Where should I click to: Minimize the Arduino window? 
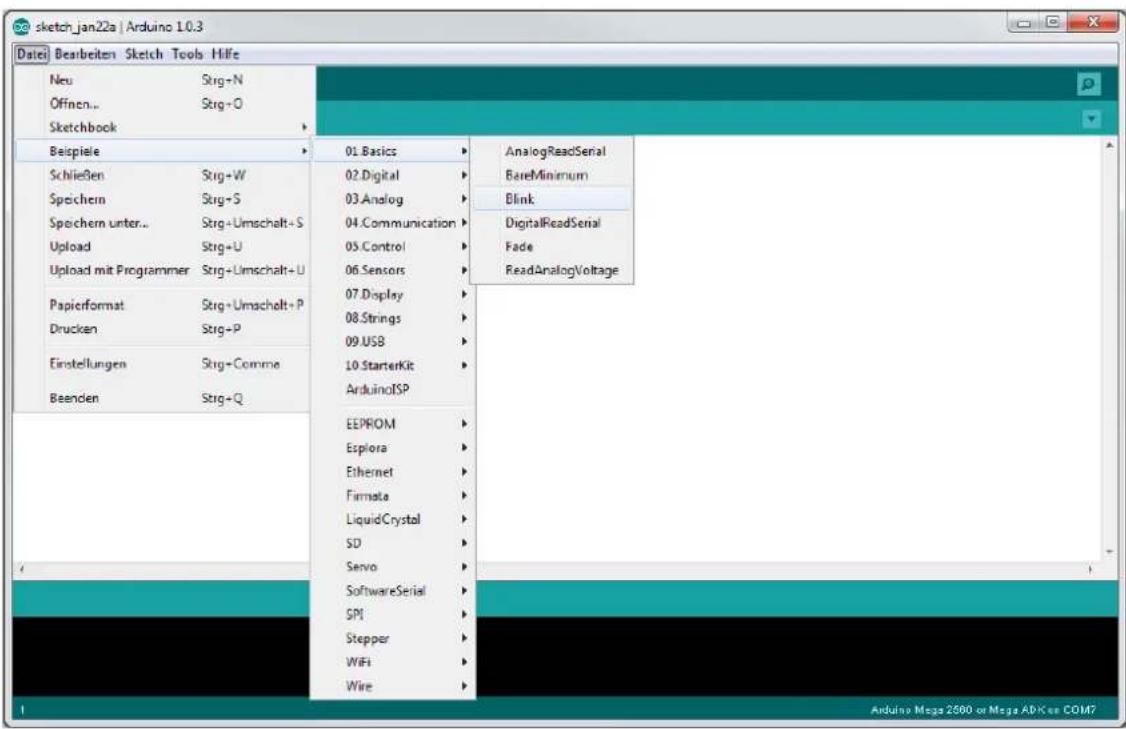[1024, 24]
